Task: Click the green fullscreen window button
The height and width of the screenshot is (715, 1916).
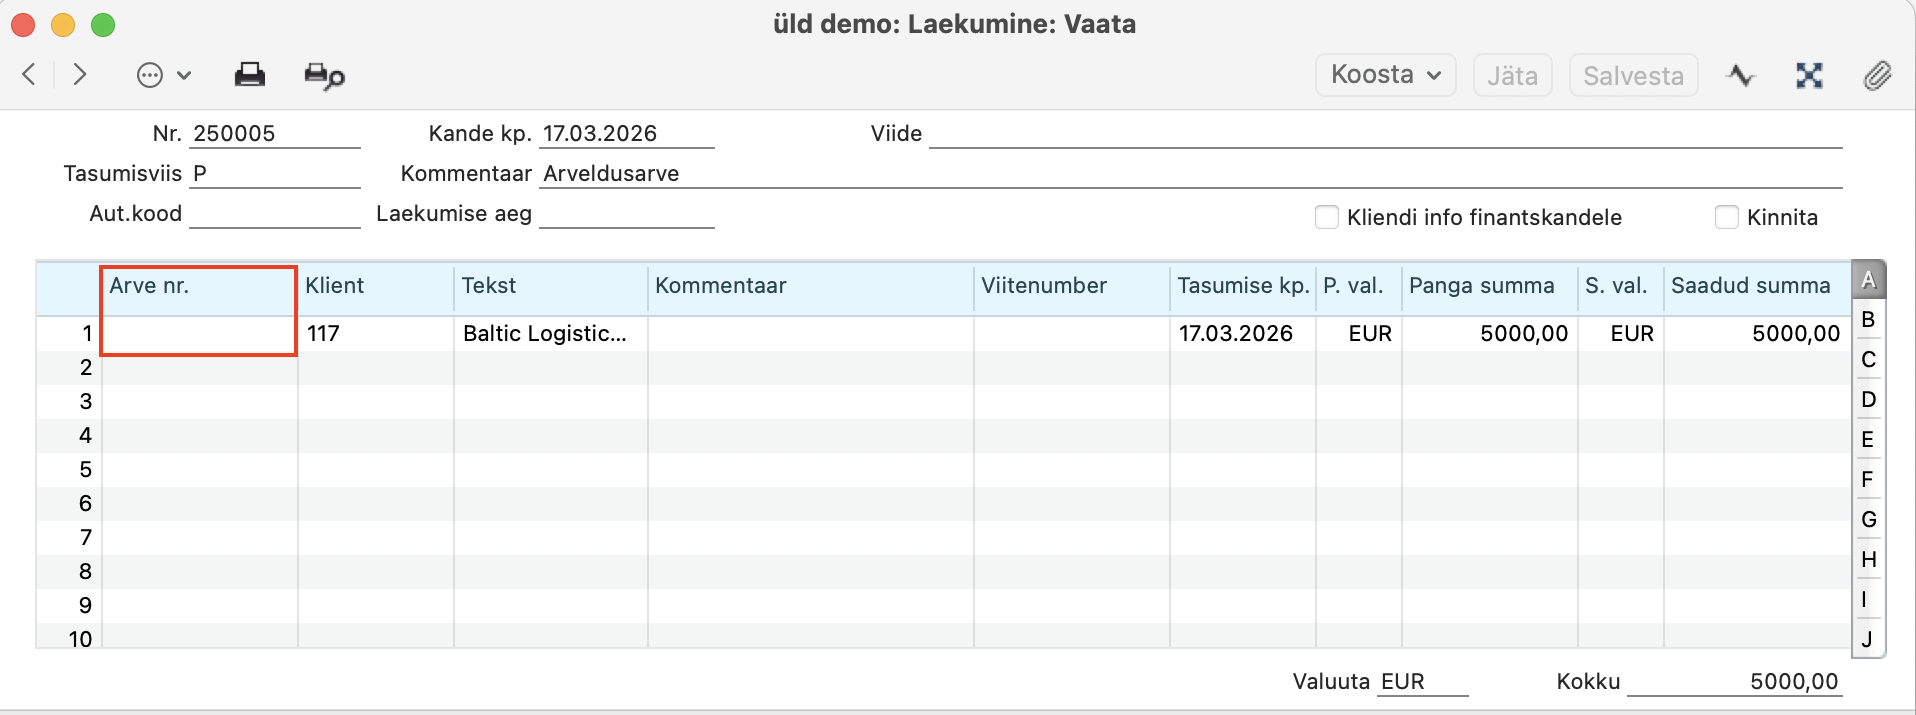Action: 103,25
